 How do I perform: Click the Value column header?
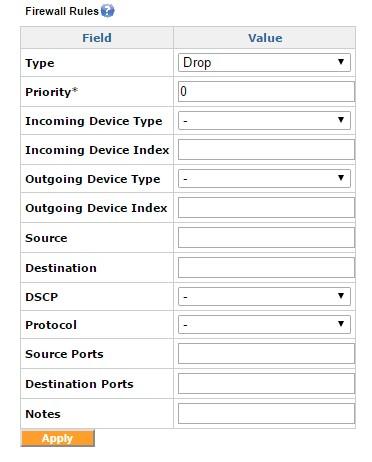tap(265, 38)
